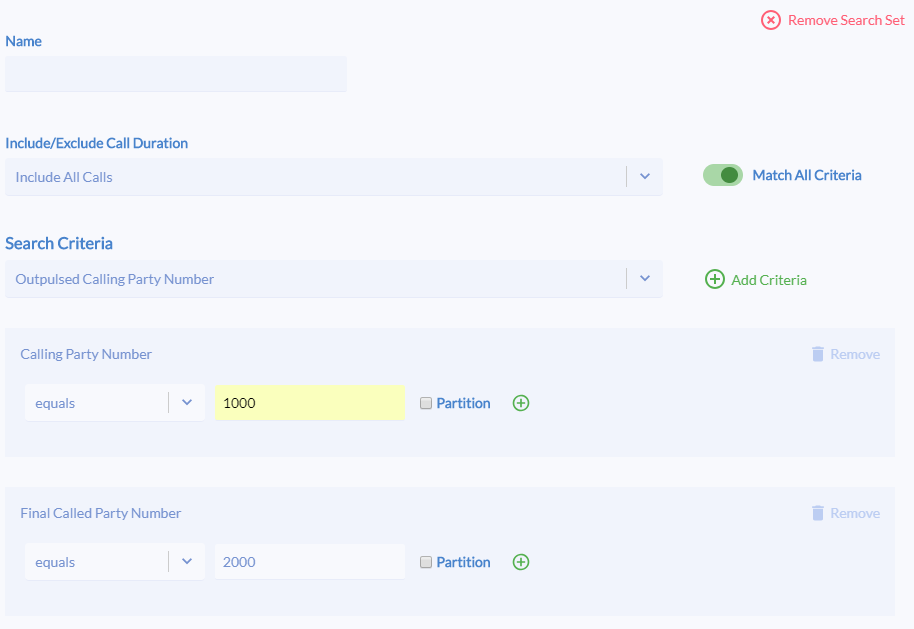
Task: Click the Remove Search Set X icon
Action: click(771, 20)
